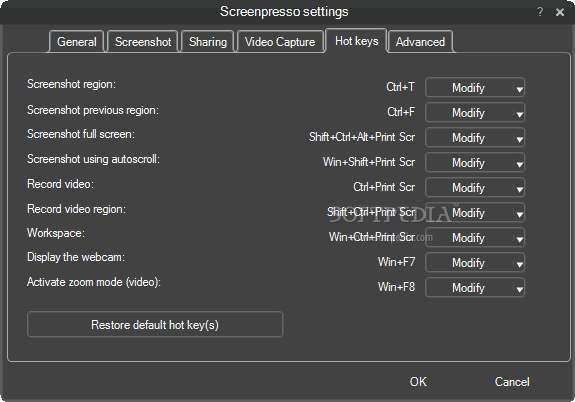Expand Modify dropdown arrow for Record video
This screenshot has height=402, width=575.
[x=519, y=188]
